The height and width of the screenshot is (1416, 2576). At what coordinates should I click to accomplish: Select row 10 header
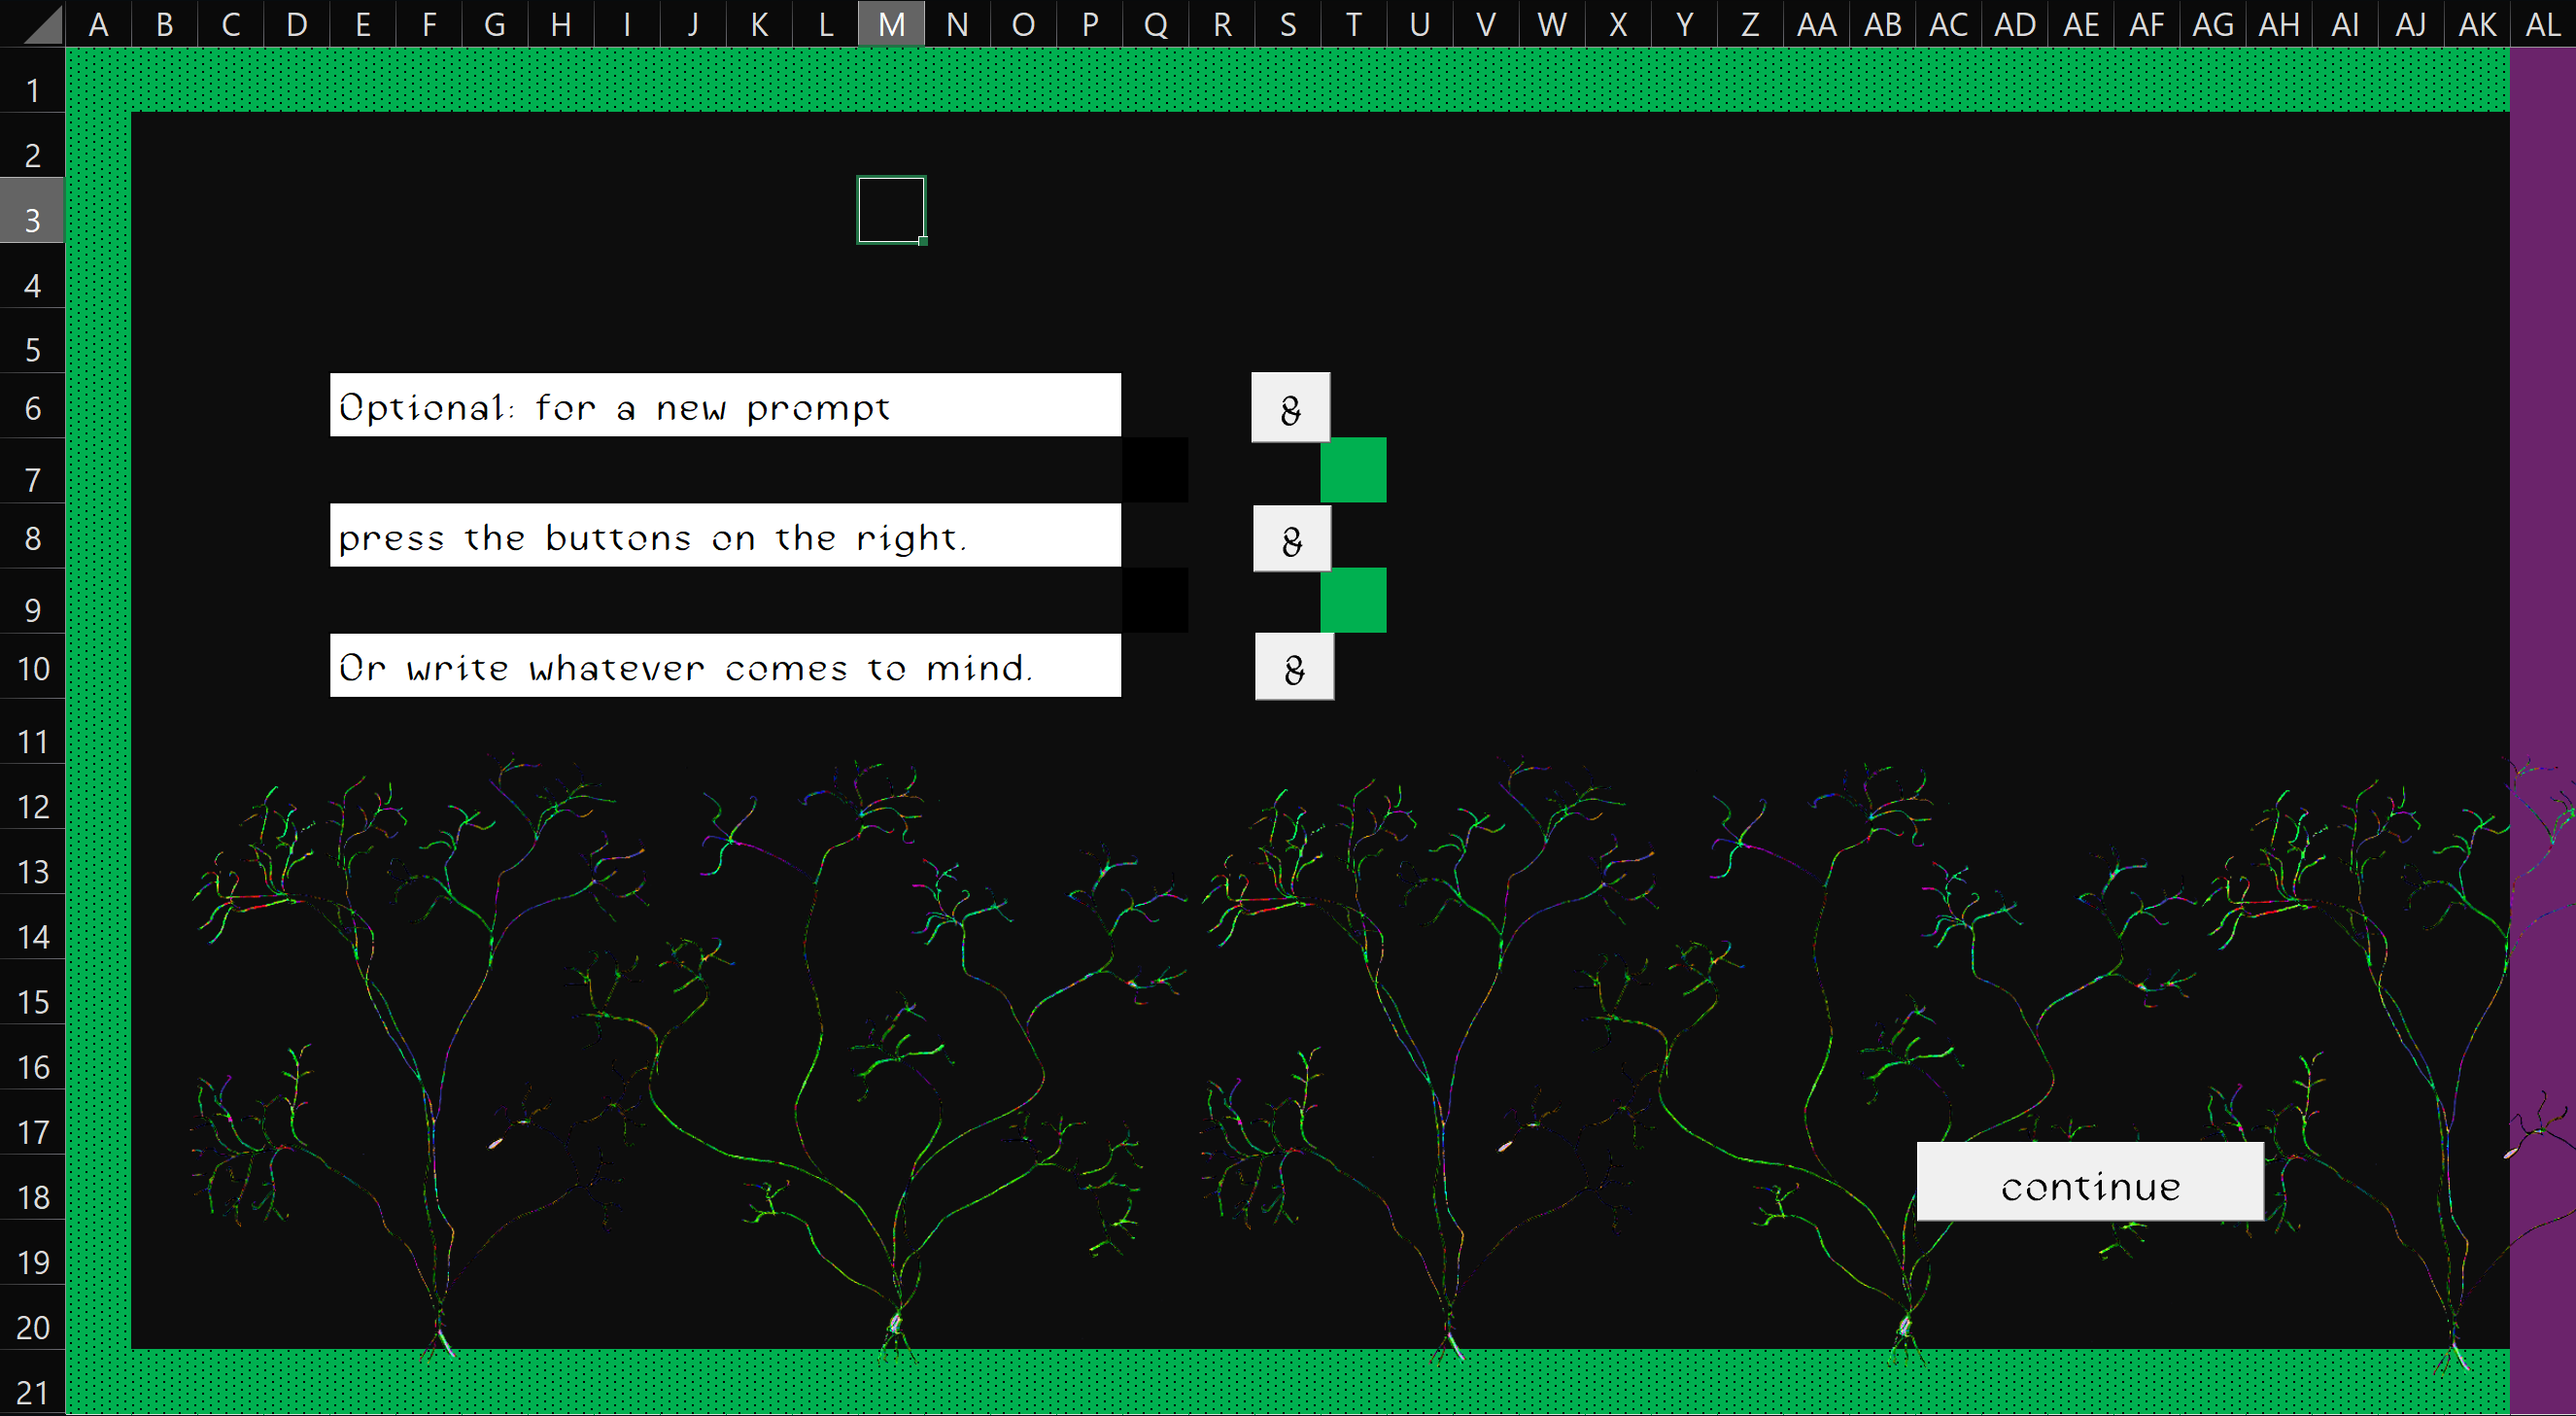32,668
